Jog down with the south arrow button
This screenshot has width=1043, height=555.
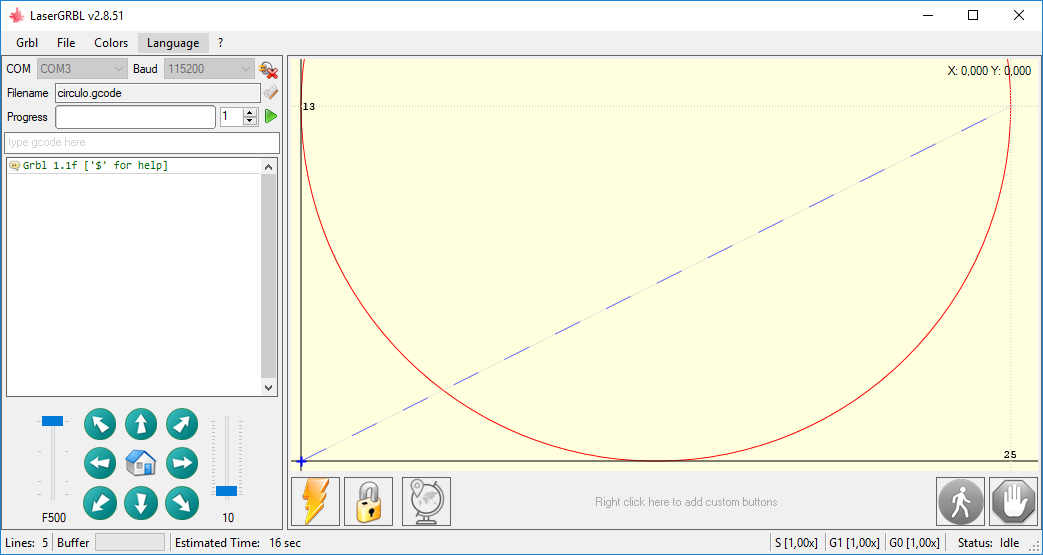[x=141, y=503]
